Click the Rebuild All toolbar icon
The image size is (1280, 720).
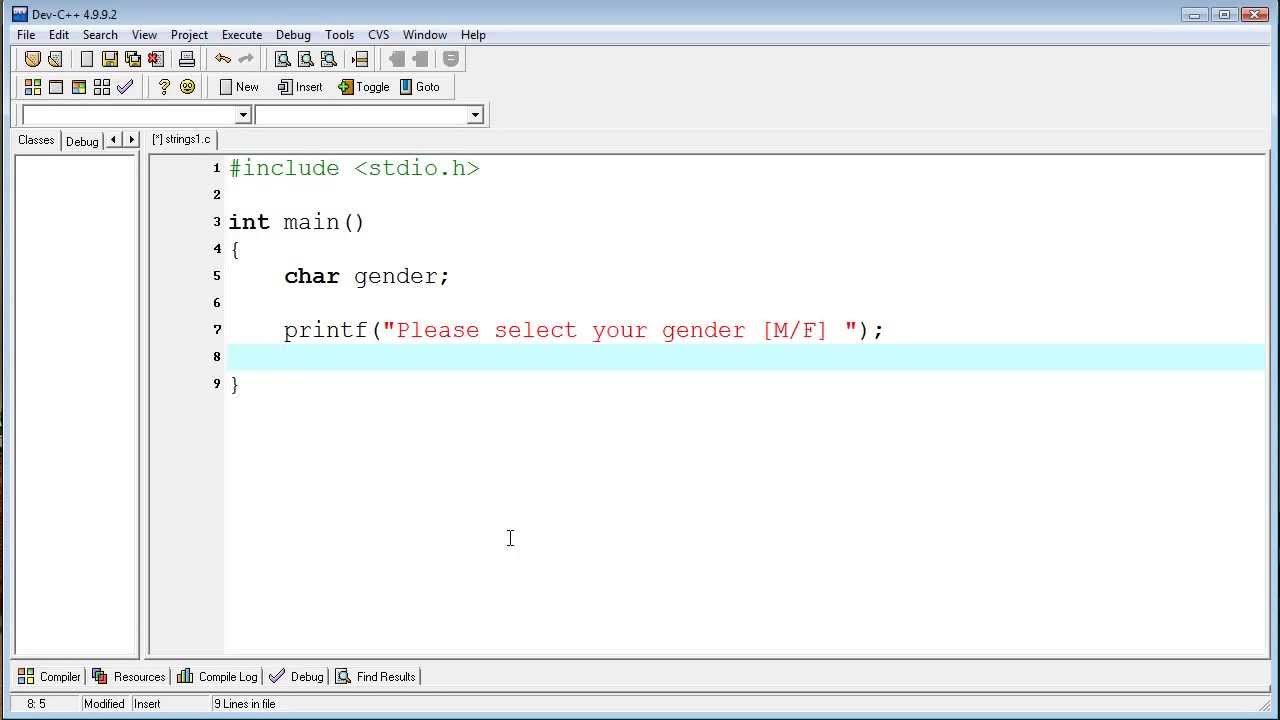click(102, 87)
